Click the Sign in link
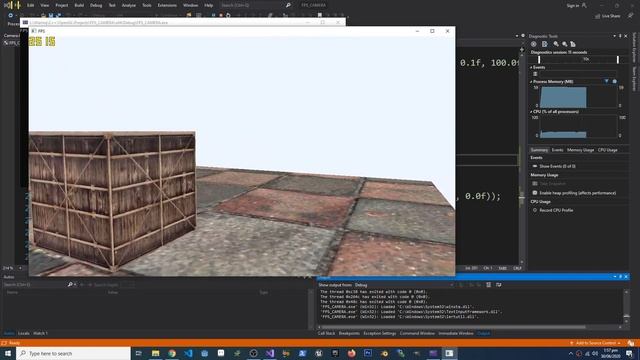Viewport: 640px width, 360px height. click(573, 5)
